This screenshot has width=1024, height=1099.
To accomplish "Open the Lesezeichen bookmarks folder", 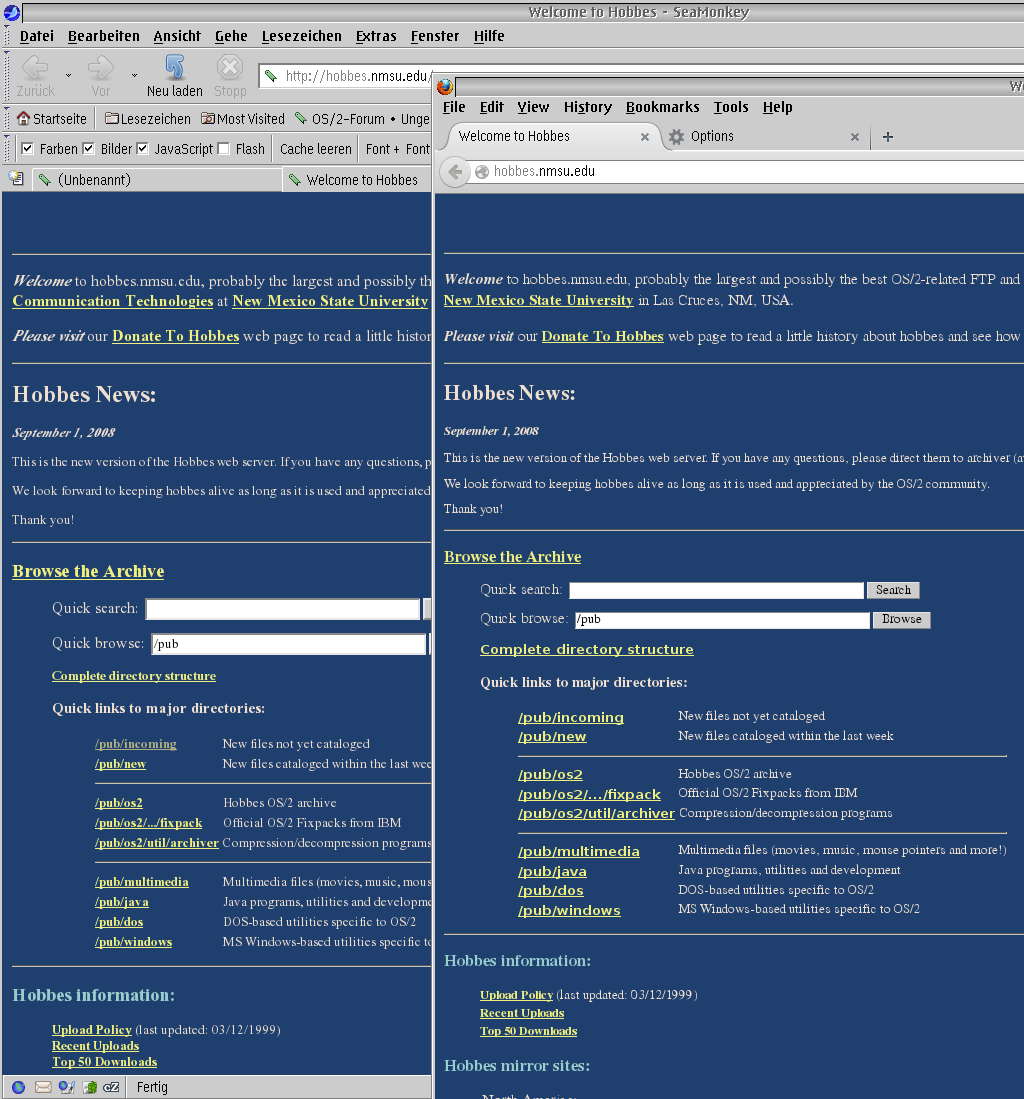I will [x=147, y=118].
